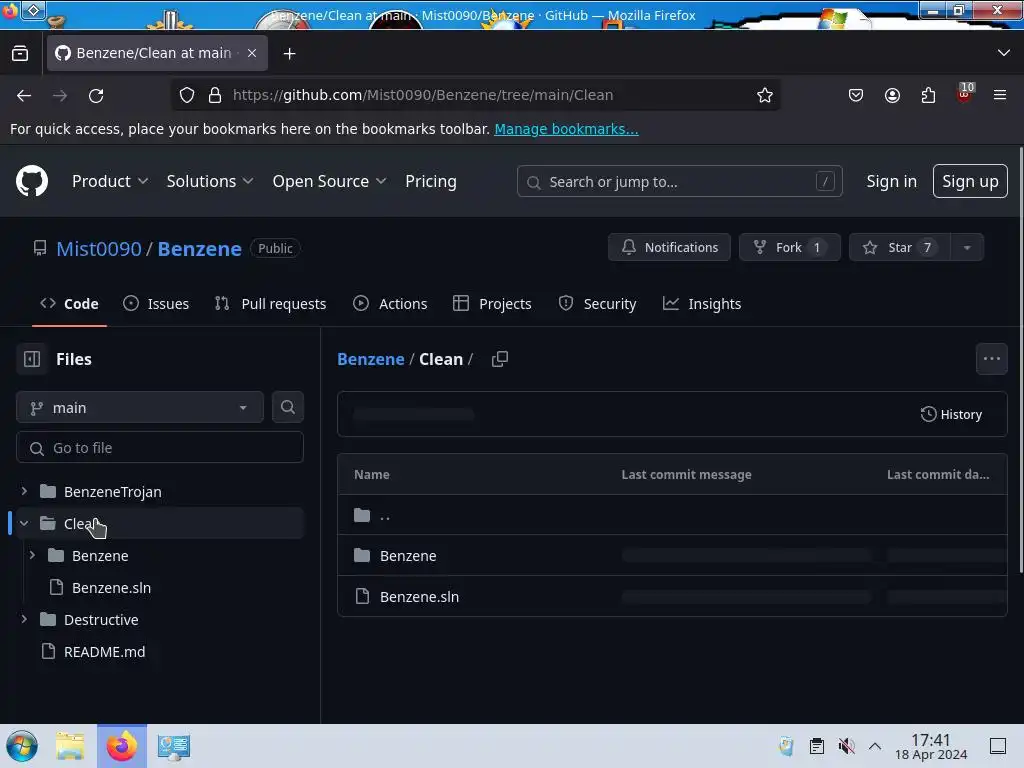
Task: Expand the Benzene subfolder chevron in tree
Action: click(32, 555)
